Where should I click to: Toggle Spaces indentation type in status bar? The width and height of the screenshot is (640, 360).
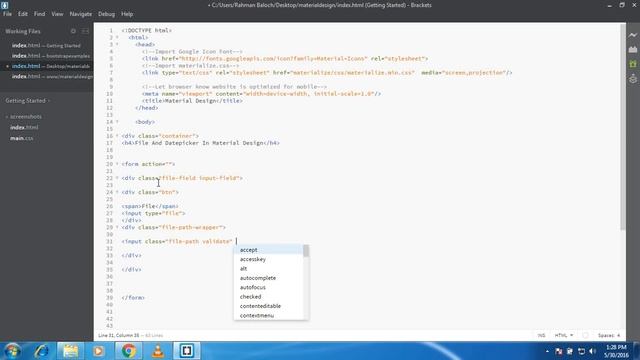coord(606,335)
